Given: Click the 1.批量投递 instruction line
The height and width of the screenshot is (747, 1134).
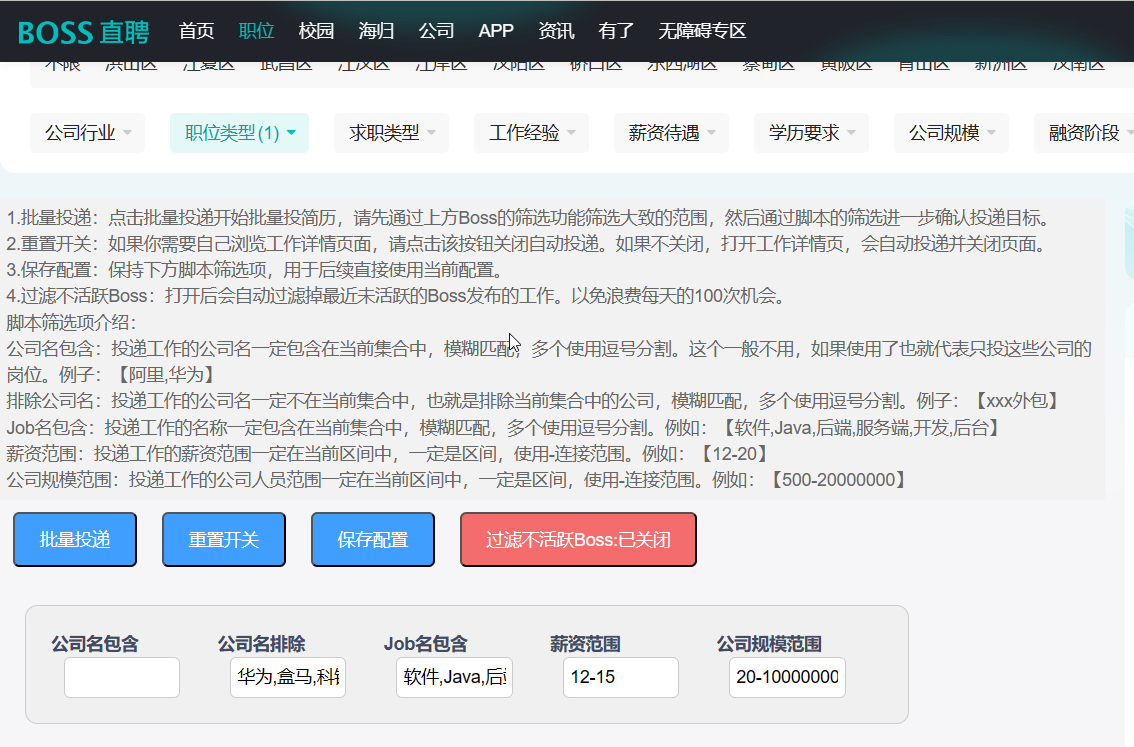Looking at the screenshot, I should (x=529, y=218).
